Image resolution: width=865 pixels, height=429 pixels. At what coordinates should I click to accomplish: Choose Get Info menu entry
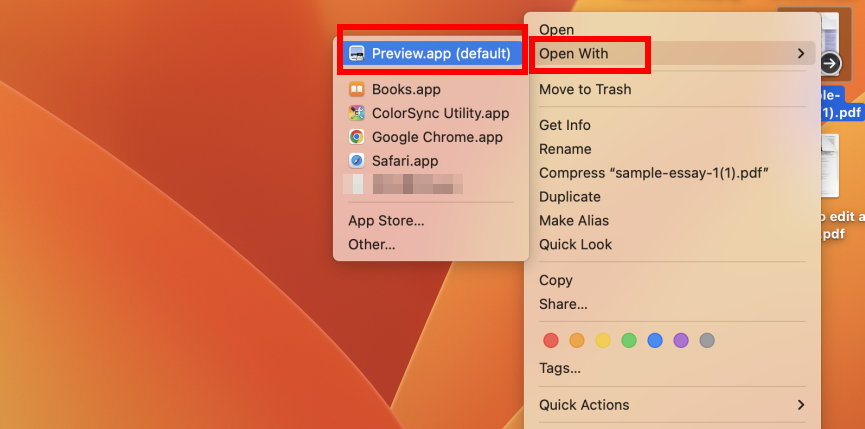click(x=565, y=125)
